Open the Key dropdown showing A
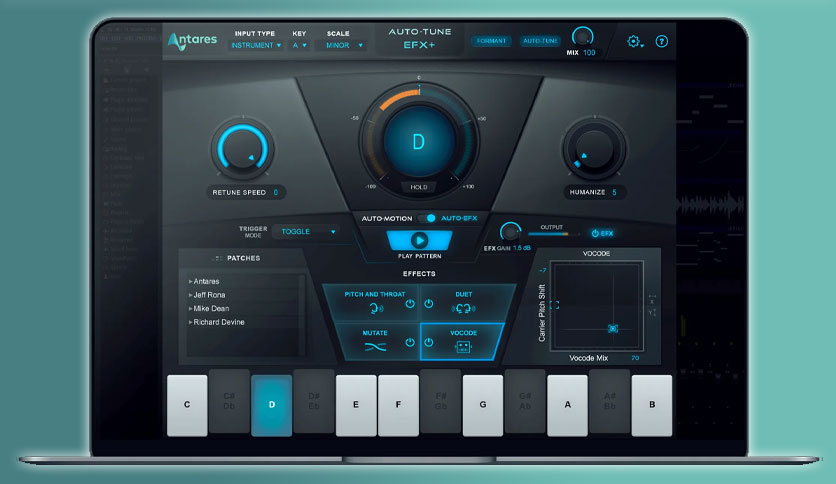This screenshot has height=484, width=836. [300, 46]
